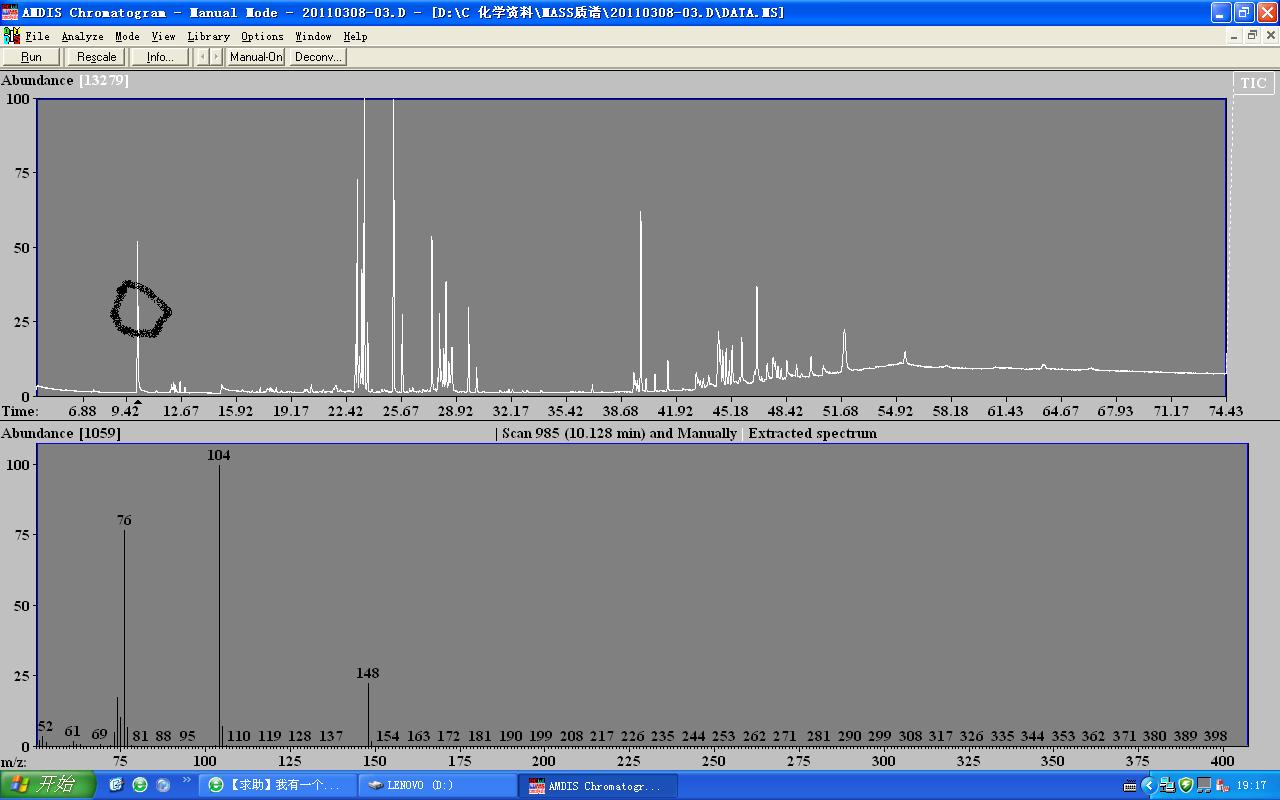Click the Deconv... button

(x=318, y=57)
